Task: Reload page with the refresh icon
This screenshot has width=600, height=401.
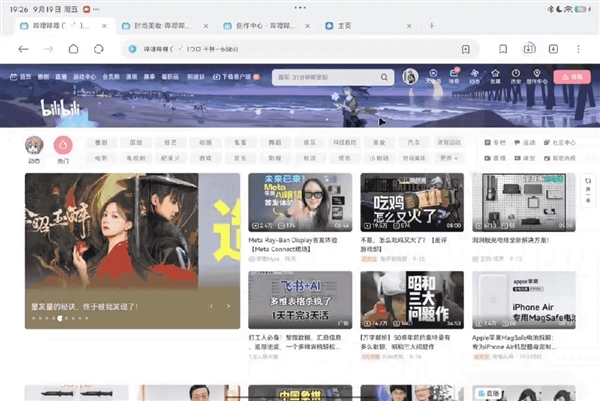Action: [99, 48]
